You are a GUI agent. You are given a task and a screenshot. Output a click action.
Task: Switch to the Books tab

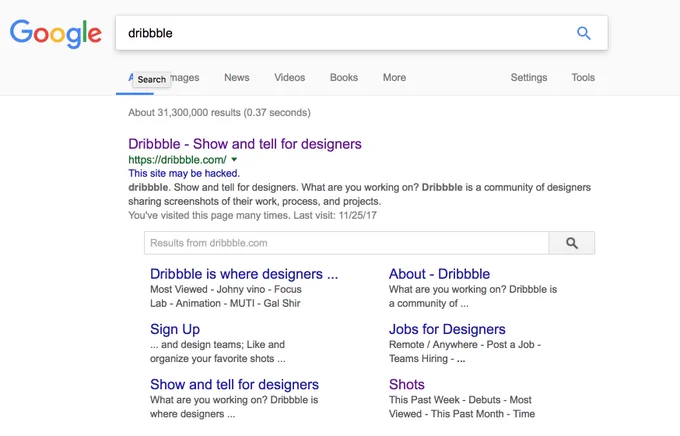tap(344, 78)
